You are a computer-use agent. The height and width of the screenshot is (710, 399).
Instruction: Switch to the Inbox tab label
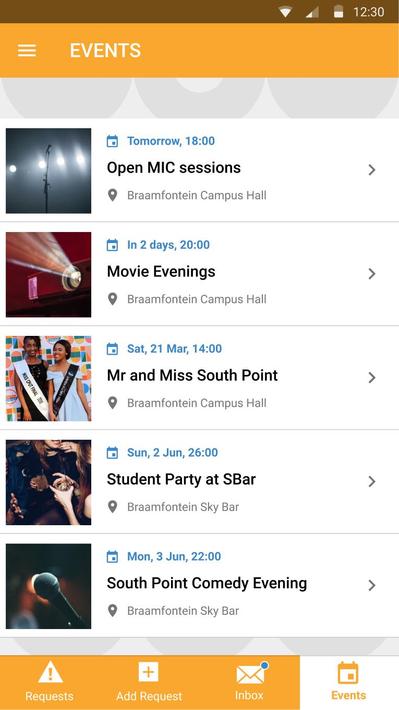pyautogui.click(x=249, y=695)
